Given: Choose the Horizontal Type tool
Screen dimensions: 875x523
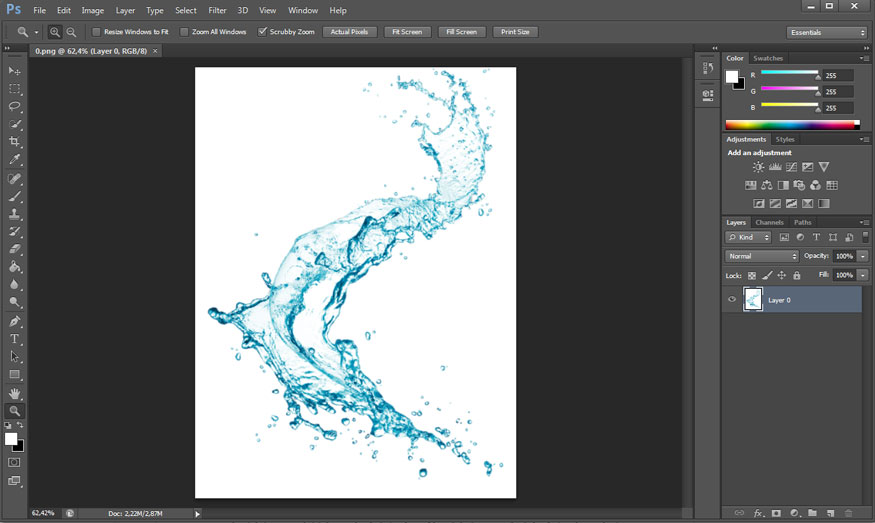Looking at the screenshot, I should (x=15, y=339).
